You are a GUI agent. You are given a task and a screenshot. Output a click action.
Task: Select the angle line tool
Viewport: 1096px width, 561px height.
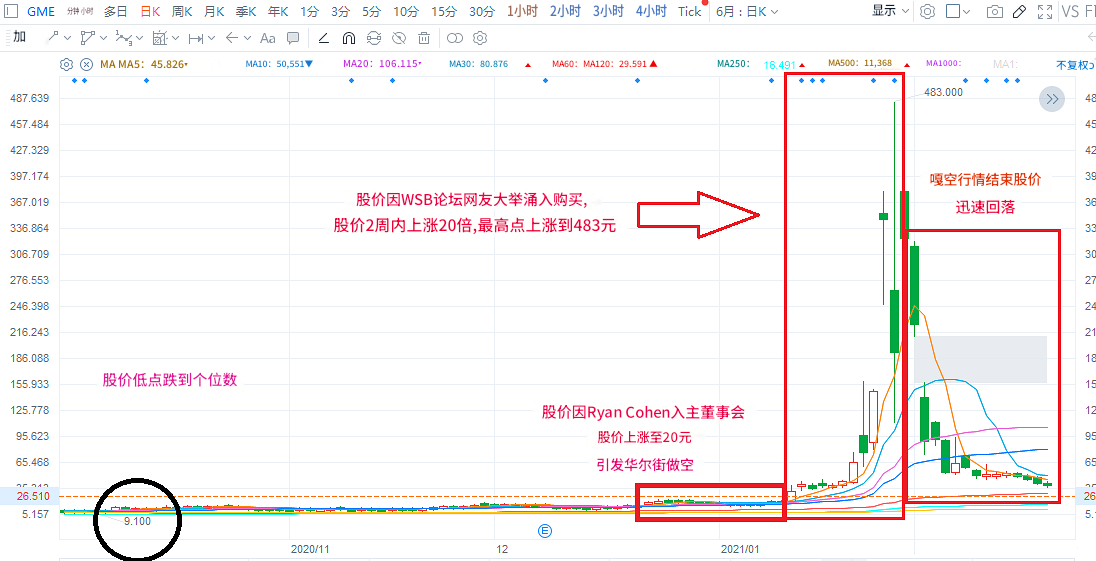point(324,38)
